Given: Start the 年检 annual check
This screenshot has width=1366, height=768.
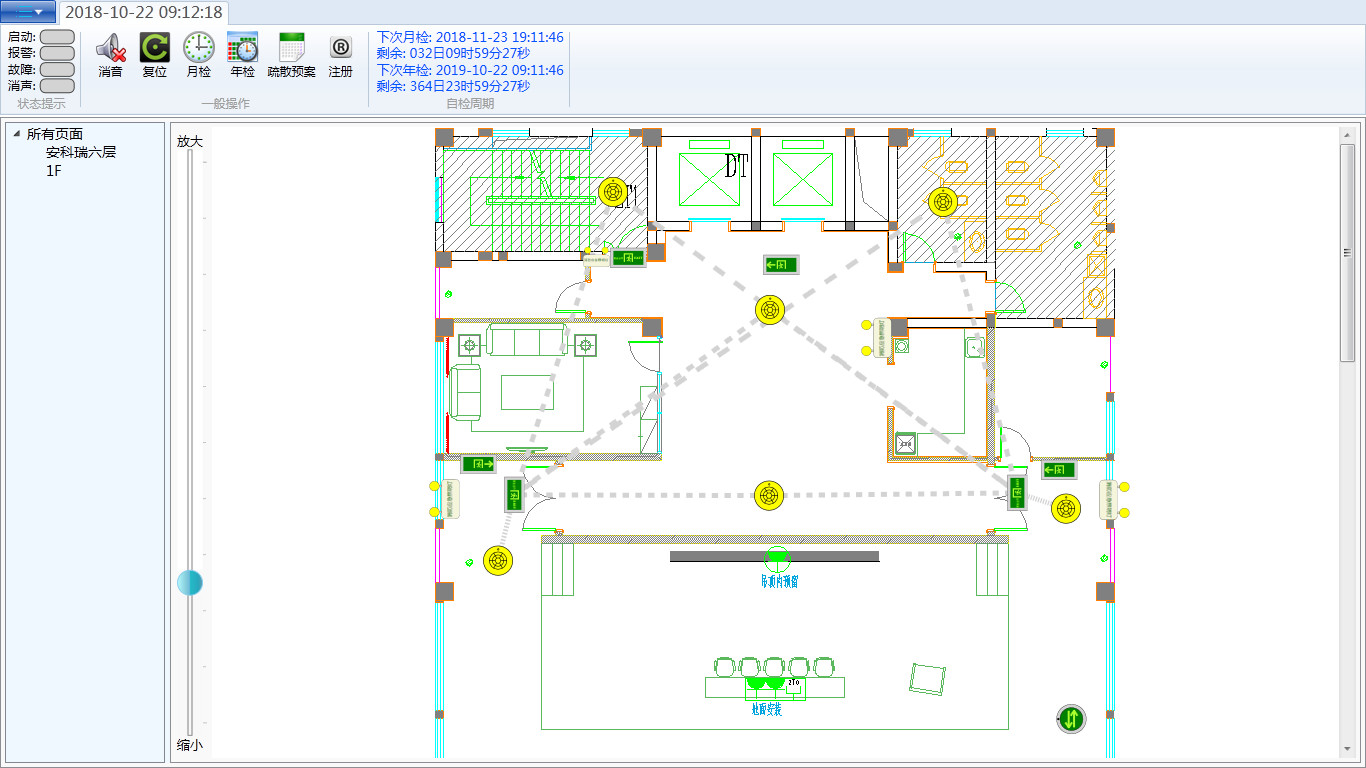Looking at the screenshot, I should coord(242,48).
